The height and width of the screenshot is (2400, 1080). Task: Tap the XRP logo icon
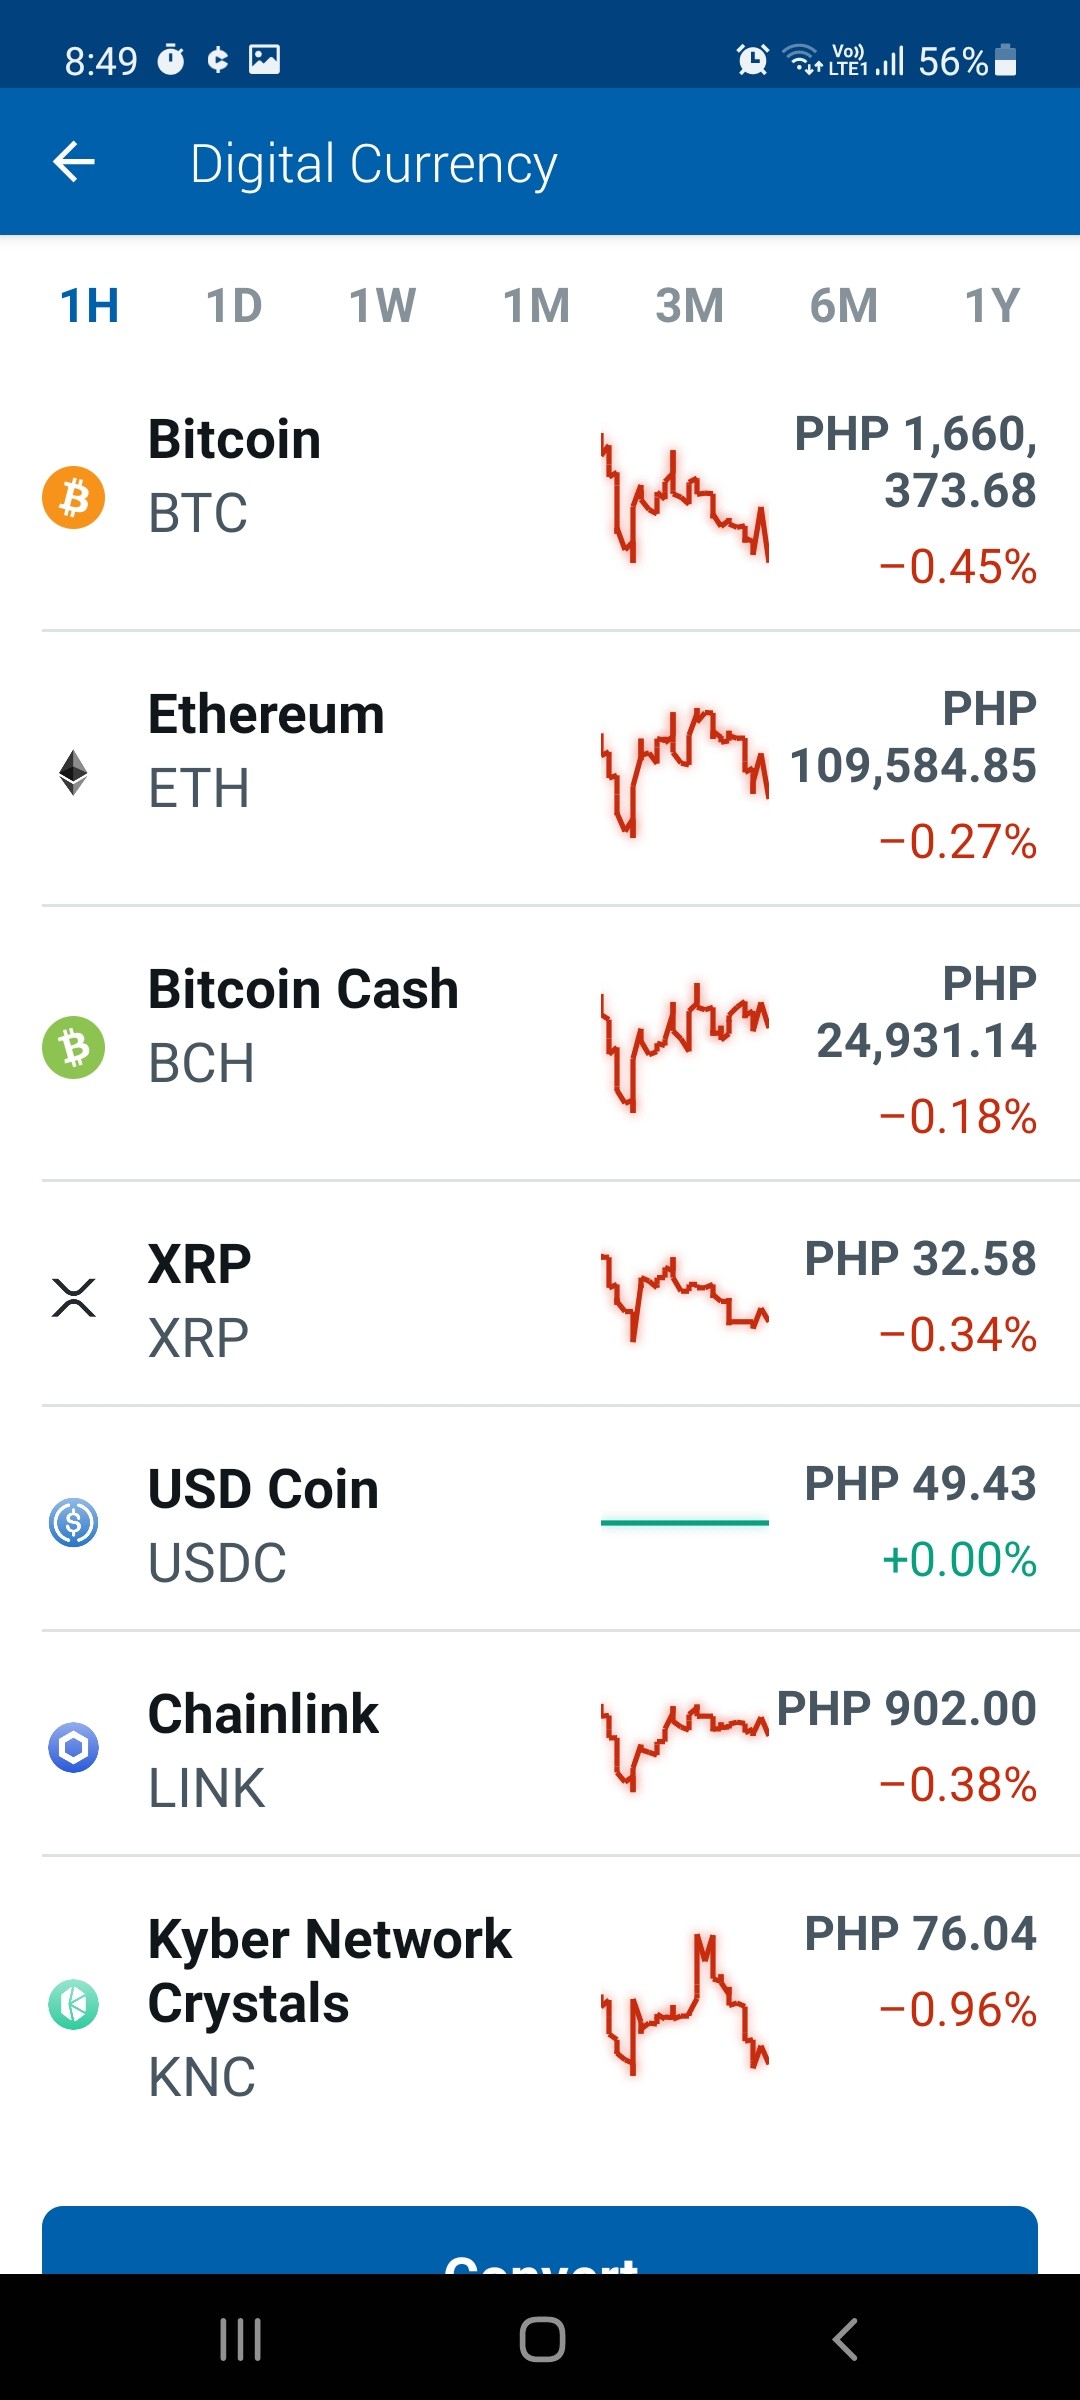(x=73, y=1297)
